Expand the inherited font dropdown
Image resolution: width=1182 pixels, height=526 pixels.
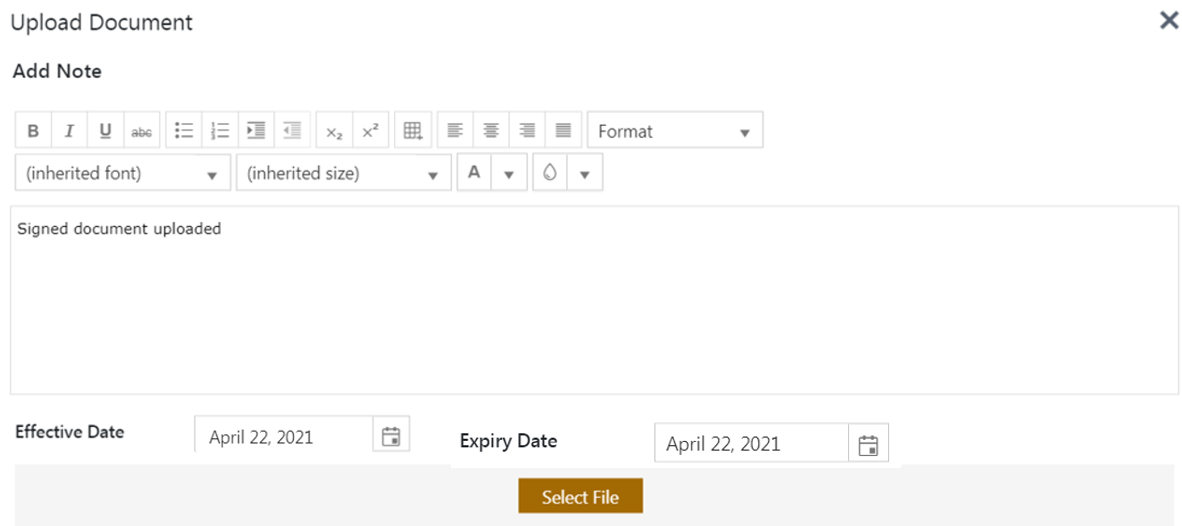click(123, 173)
